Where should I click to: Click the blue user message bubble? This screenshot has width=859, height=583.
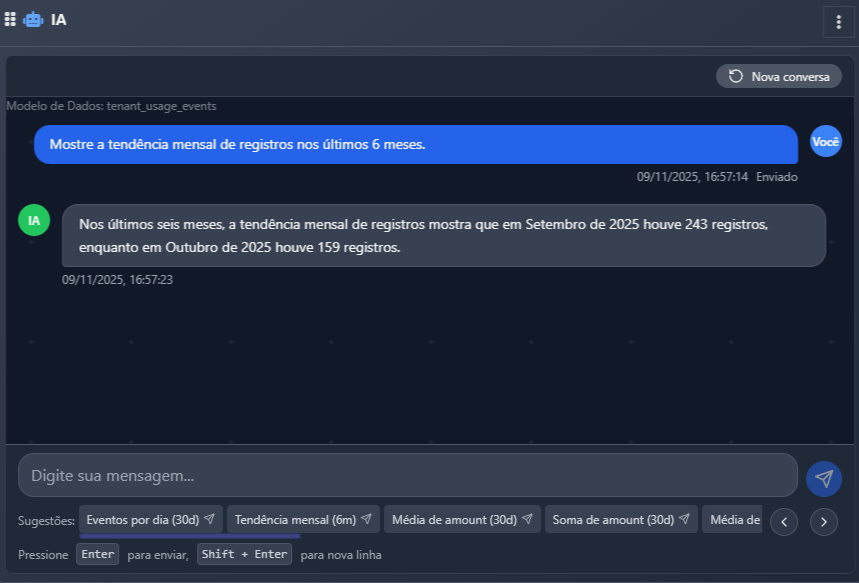pos(415,144)
